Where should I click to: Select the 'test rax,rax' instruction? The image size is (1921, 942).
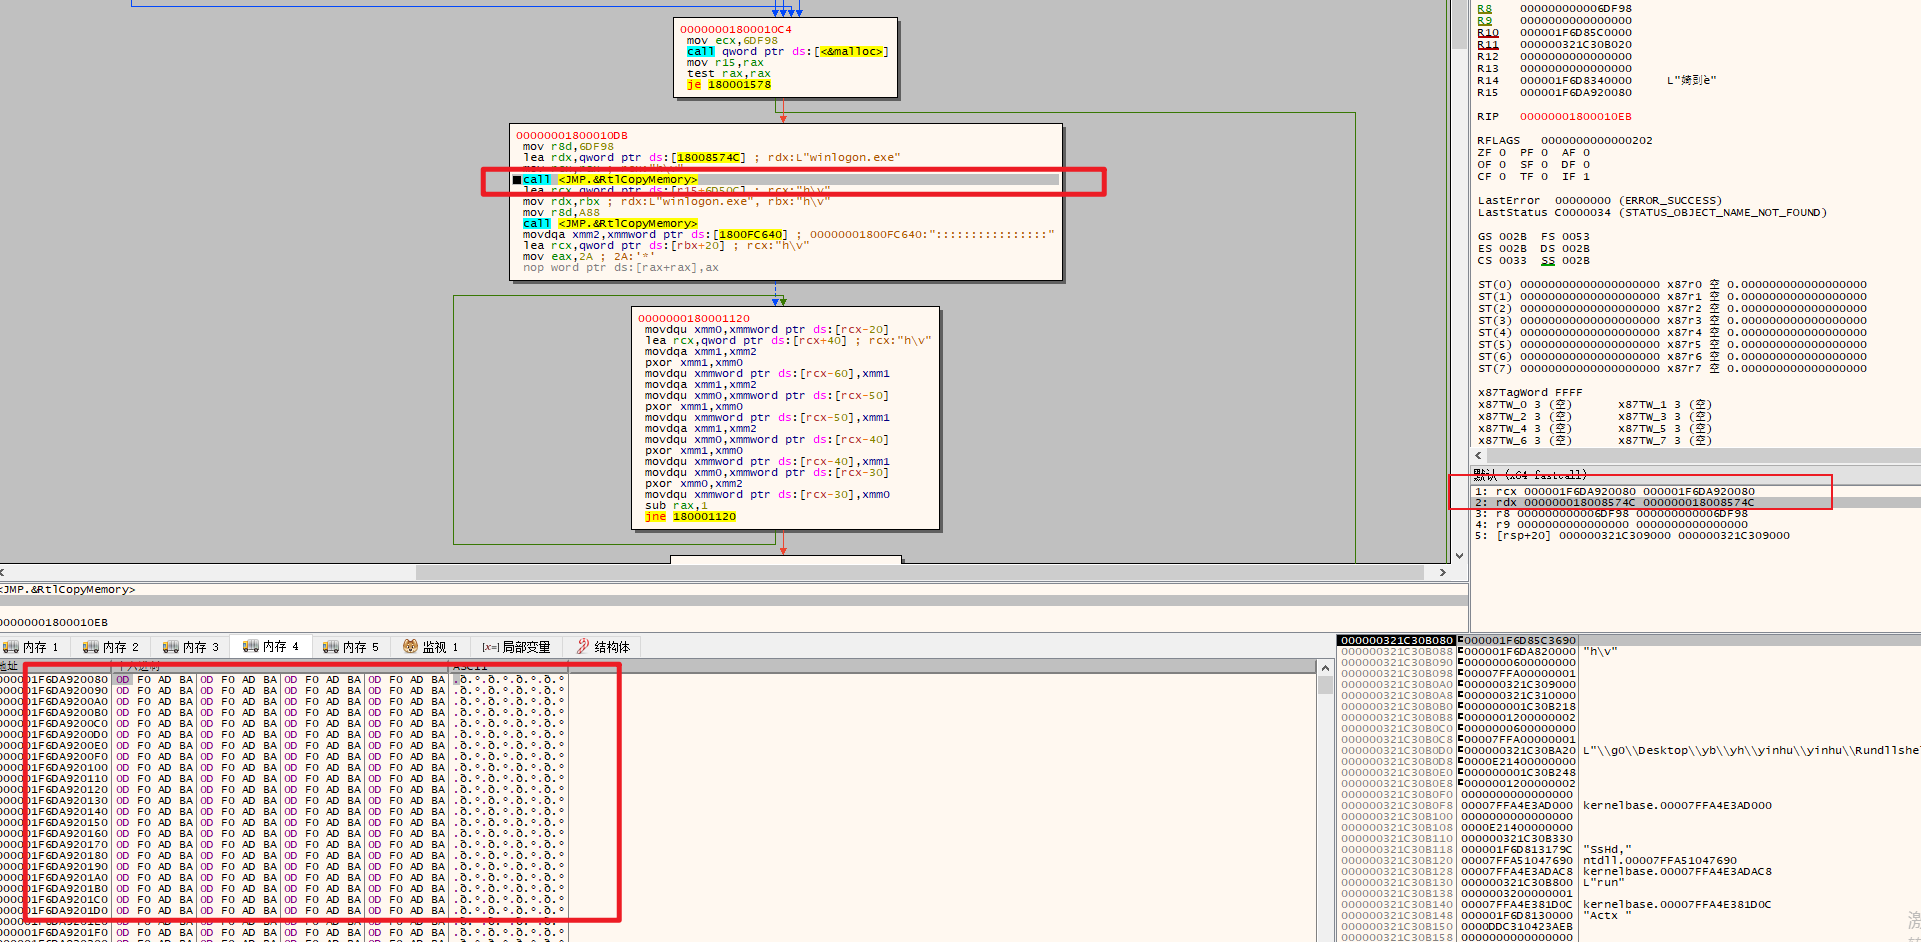point(729,74)
